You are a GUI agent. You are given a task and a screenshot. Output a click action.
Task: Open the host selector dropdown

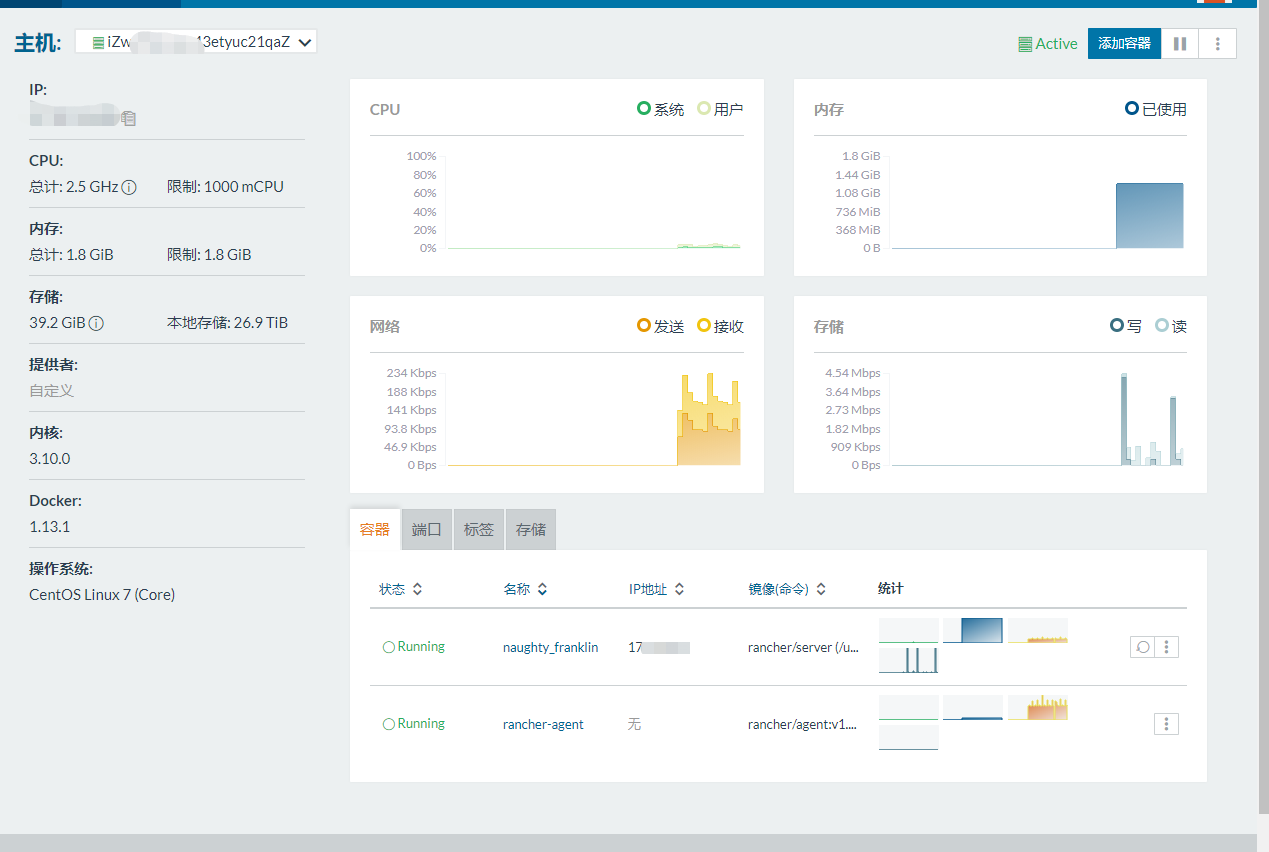coord(196,42)
